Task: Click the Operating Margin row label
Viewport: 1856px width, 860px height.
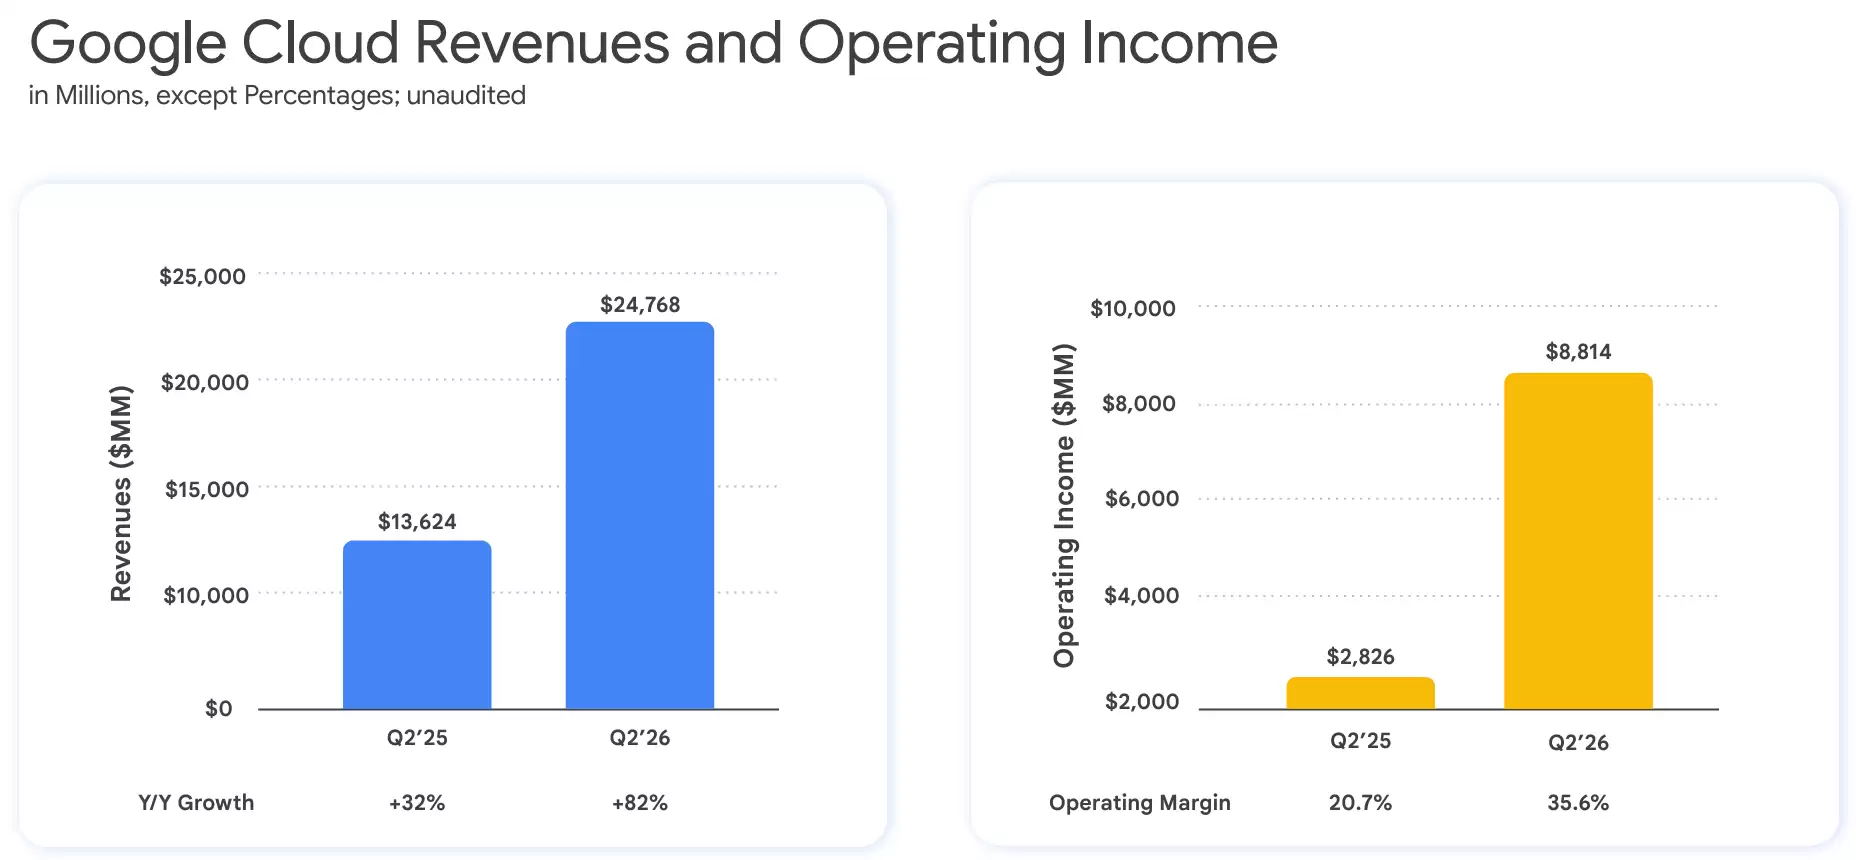Action: coord(1139,802)
